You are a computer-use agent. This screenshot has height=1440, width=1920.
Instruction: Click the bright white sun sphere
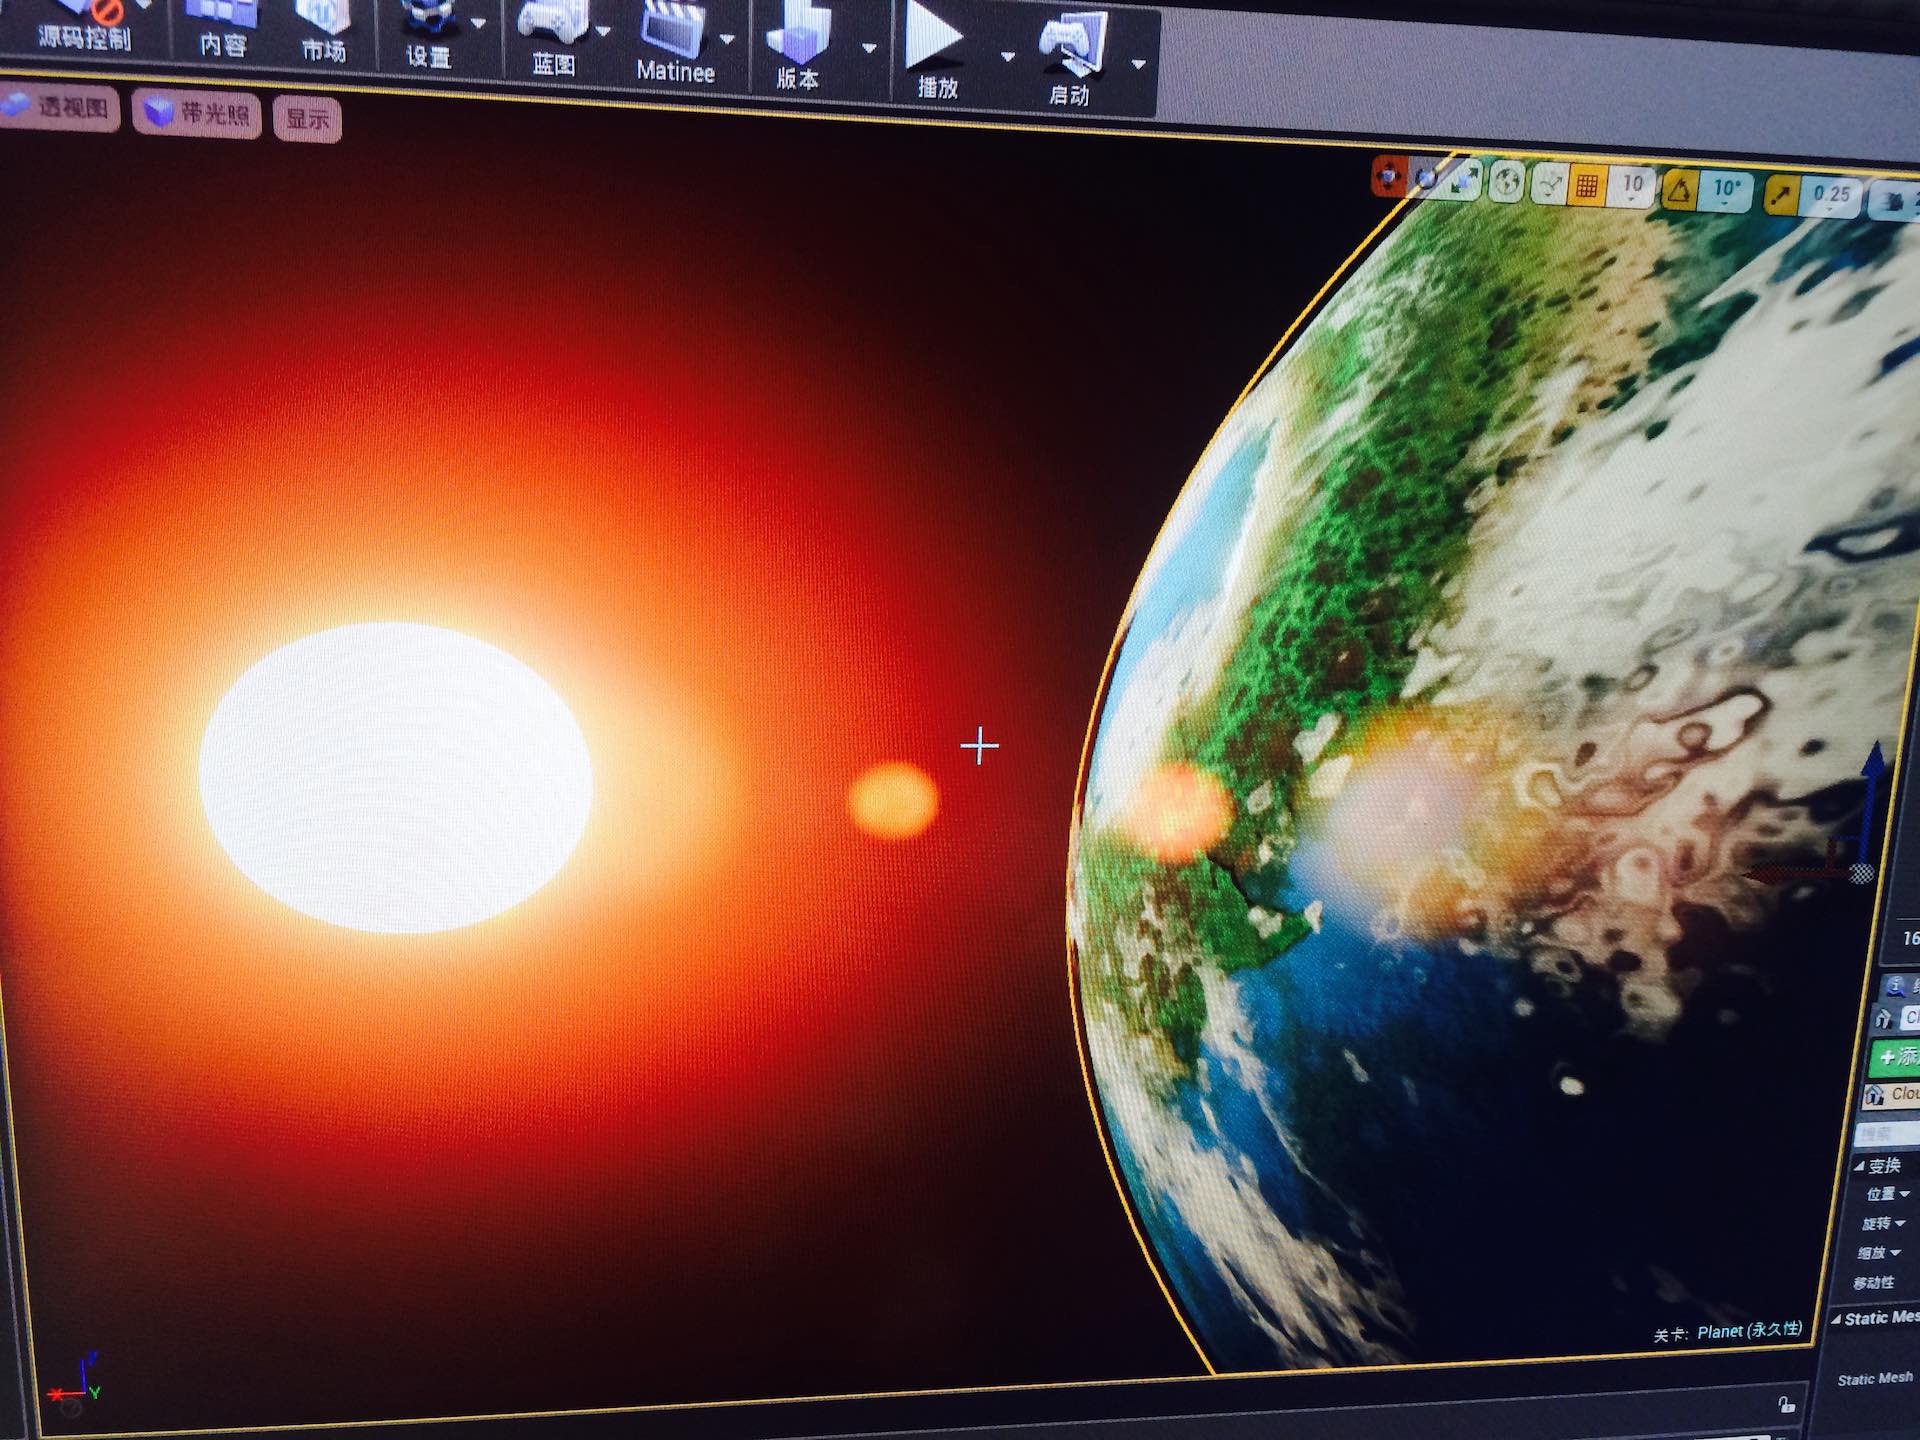click(x=395, y=777)
